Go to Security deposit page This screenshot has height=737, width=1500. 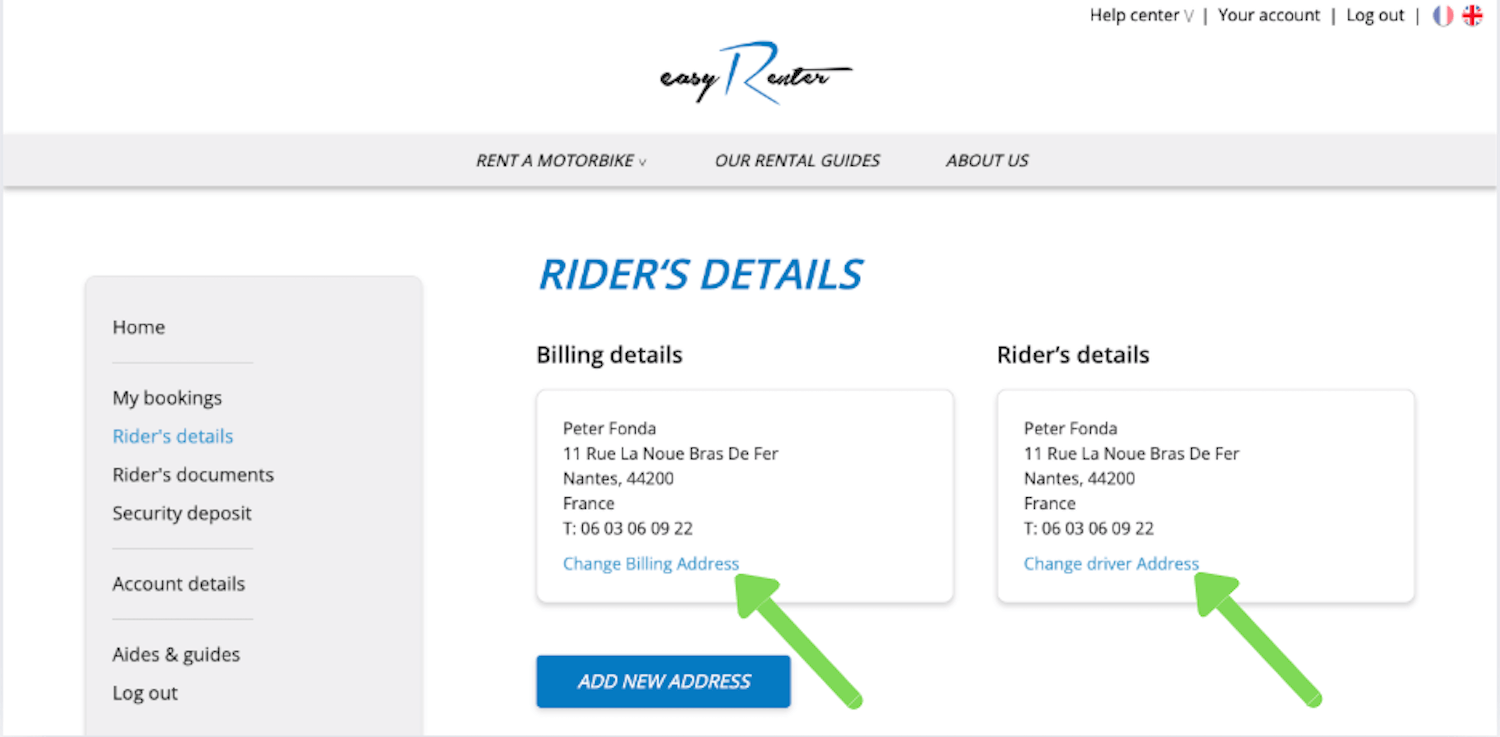coord(182,514)
